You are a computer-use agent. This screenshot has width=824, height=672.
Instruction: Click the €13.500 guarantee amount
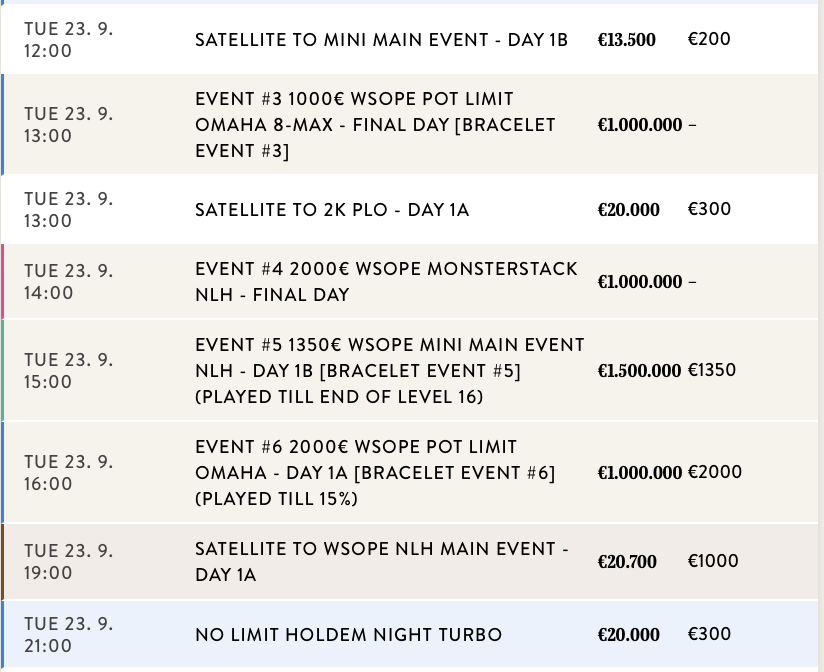626,40
